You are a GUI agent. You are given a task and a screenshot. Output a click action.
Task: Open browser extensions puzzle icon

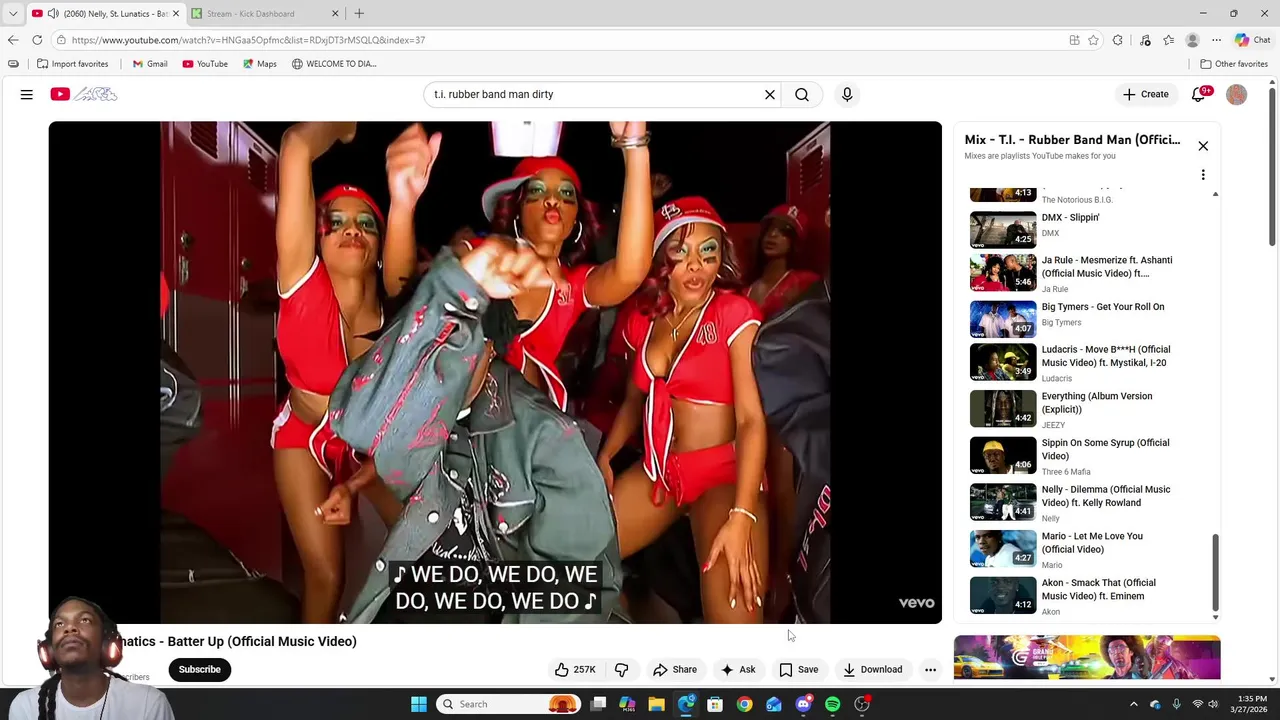pos(1118,40)
